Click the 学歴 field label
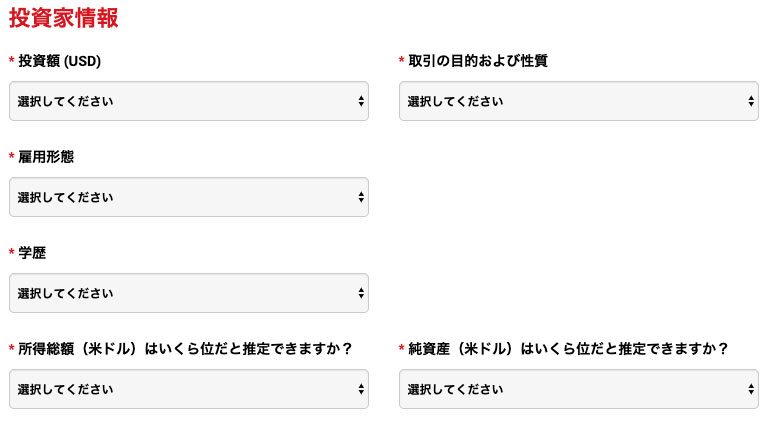The height and width of the screenshot is (421, 774). (32, 253)
